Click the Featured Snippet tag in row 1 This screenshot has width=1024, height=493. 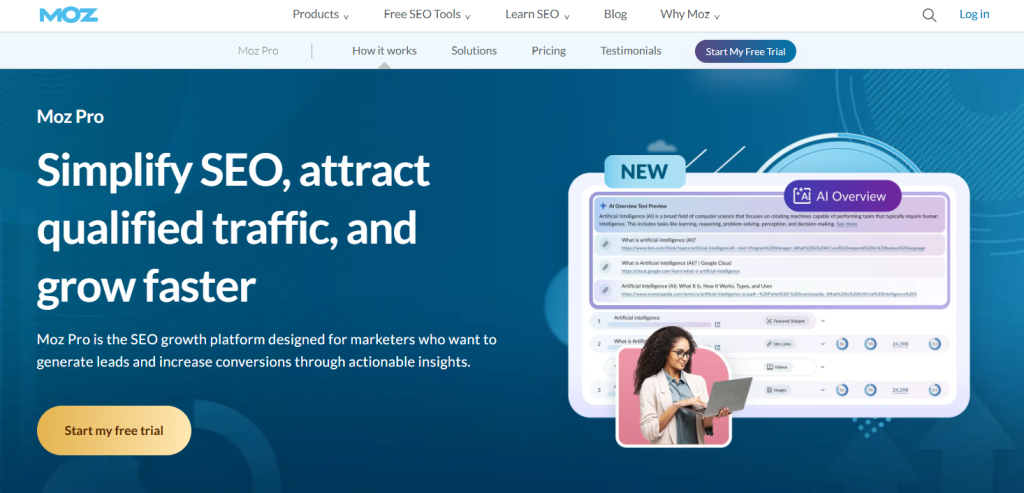click(787, 321)
